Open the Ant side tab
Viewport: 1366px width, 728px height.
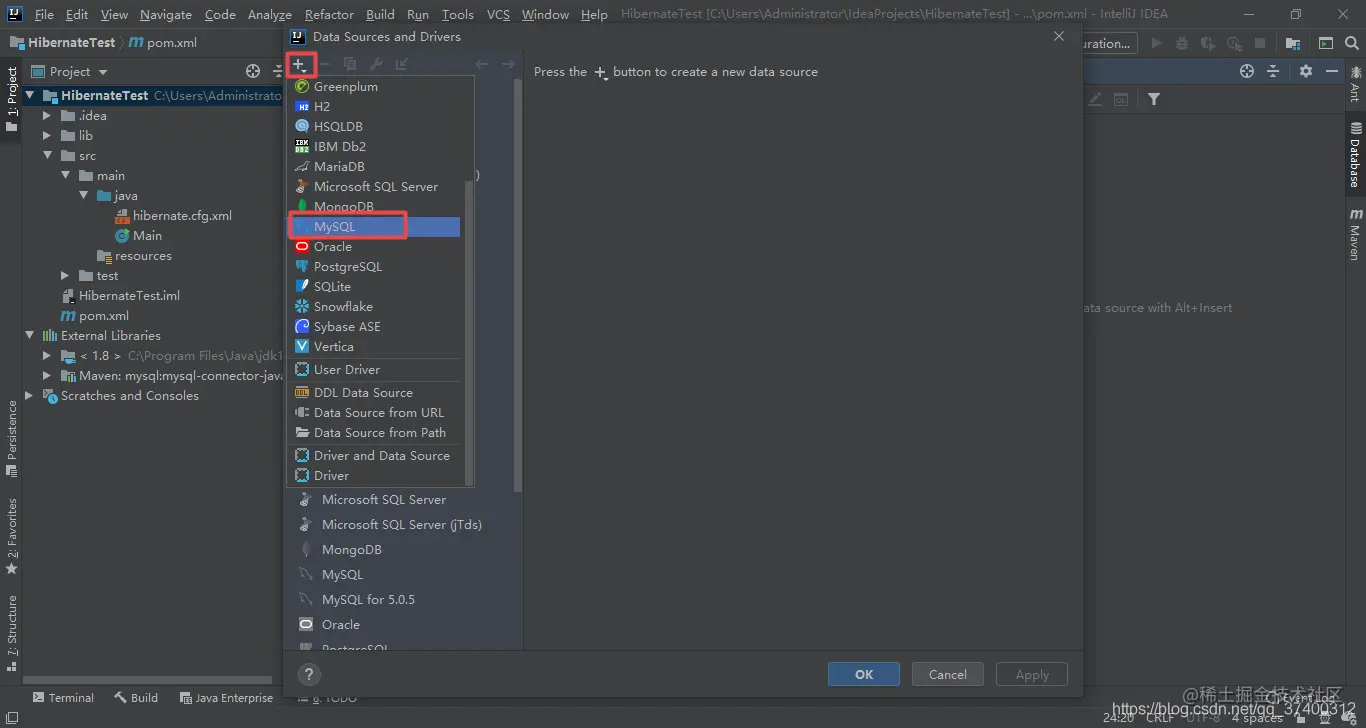(x=1355, y=84)
